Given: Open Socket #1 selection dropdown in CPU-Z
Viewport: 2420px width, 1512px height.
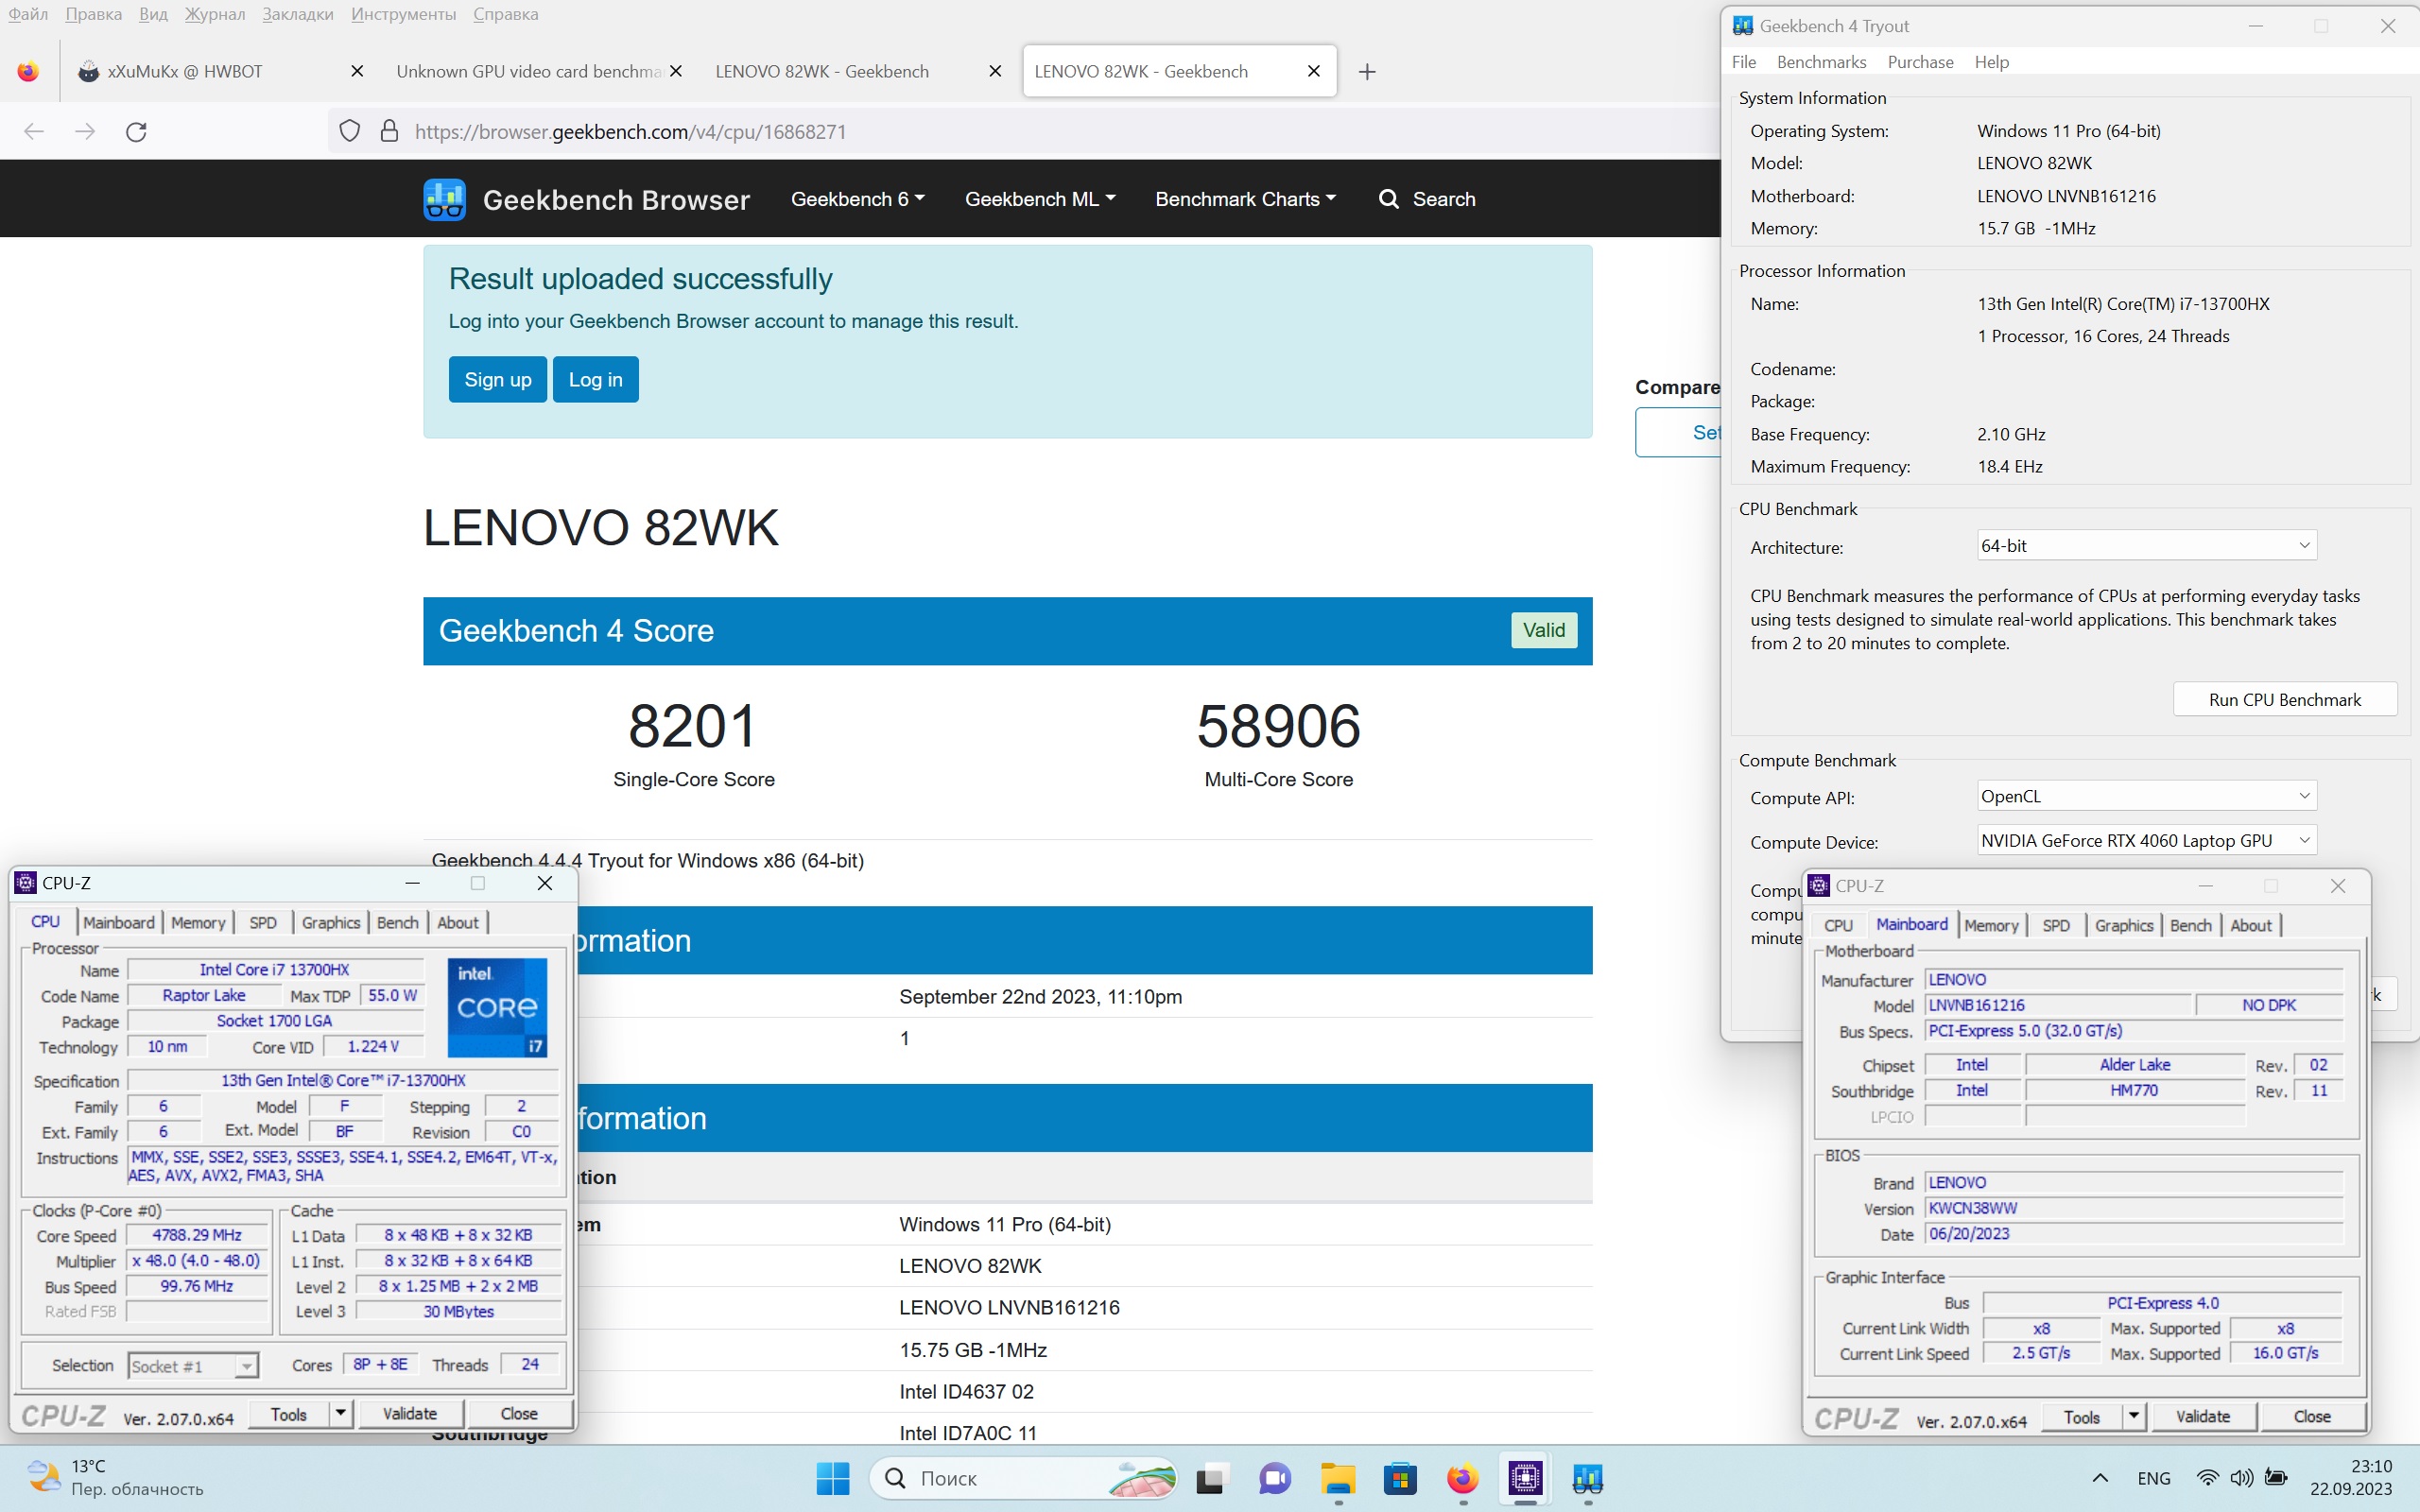Looking at the screenshot, I should click(x=194, y=1366).
